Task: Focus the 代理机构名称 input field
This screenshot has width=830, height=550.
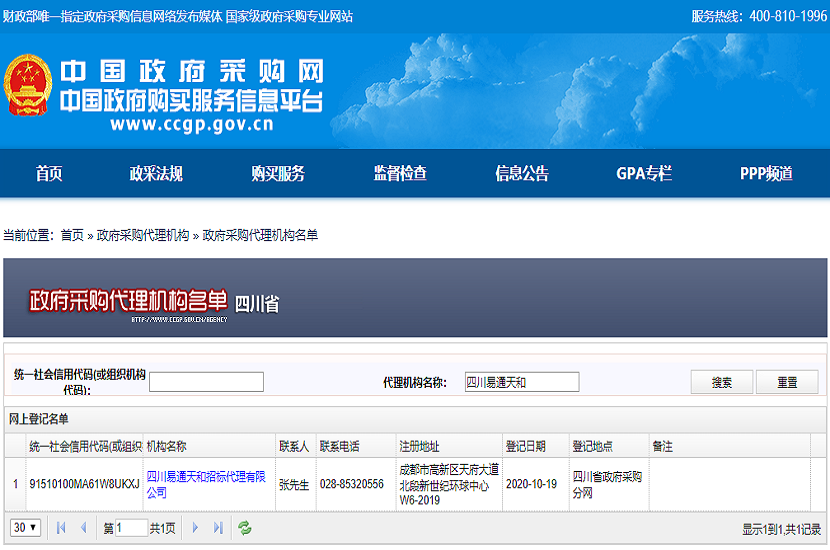Action: coord(522,382)
